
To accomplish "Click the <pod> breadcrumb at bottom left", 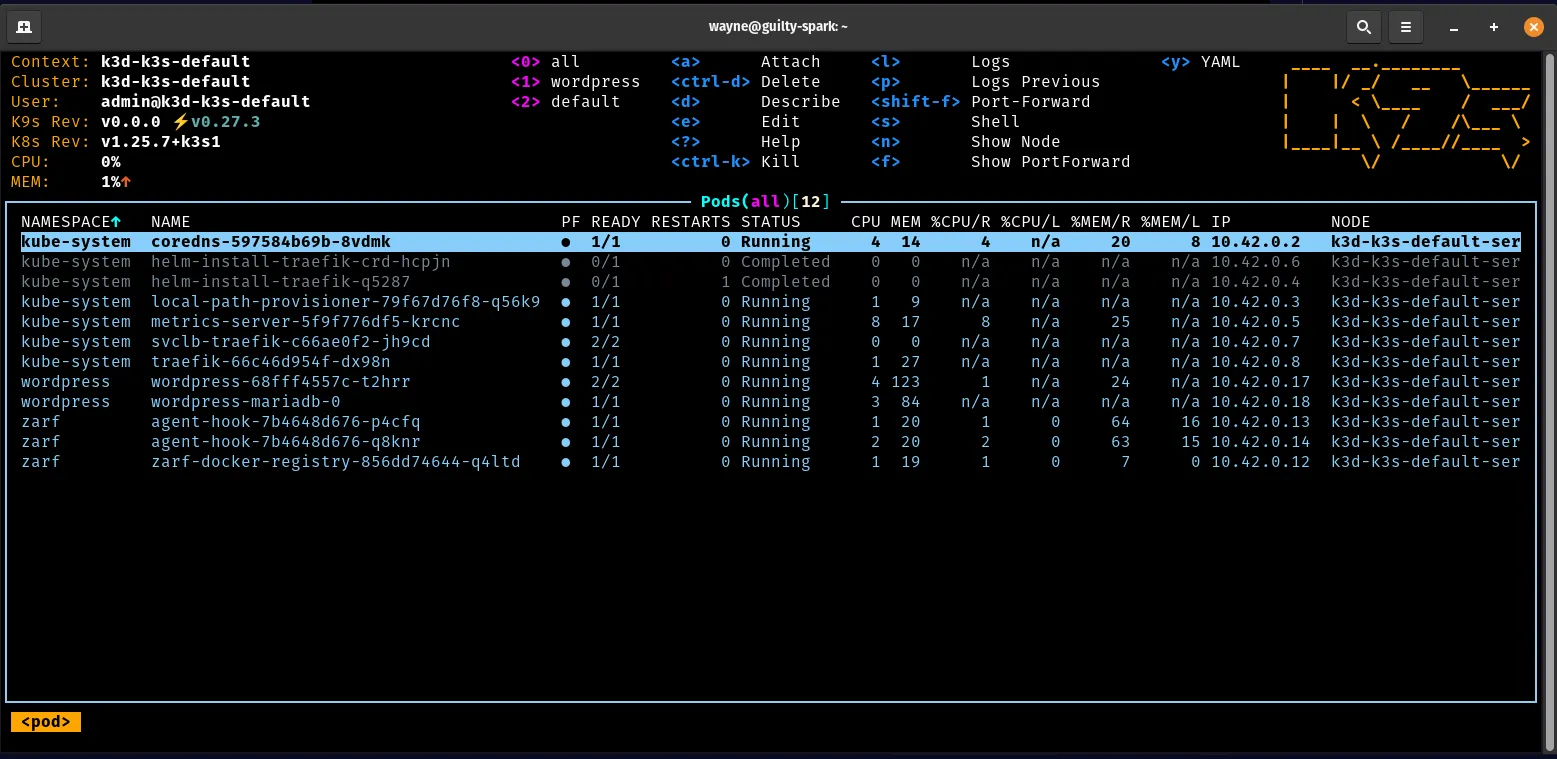I will coord(45,721).
